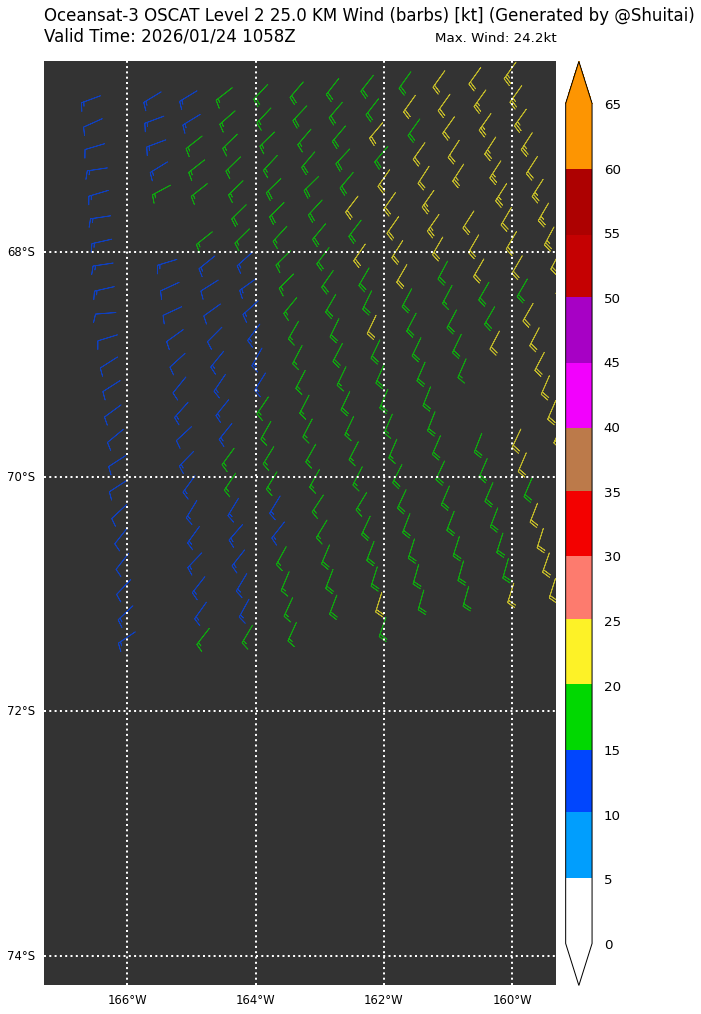The height and width of the screenshot is (1014, 701).
Task: Click the Oceansat-3 OSCAT chart title
Action: click(368, 15)
